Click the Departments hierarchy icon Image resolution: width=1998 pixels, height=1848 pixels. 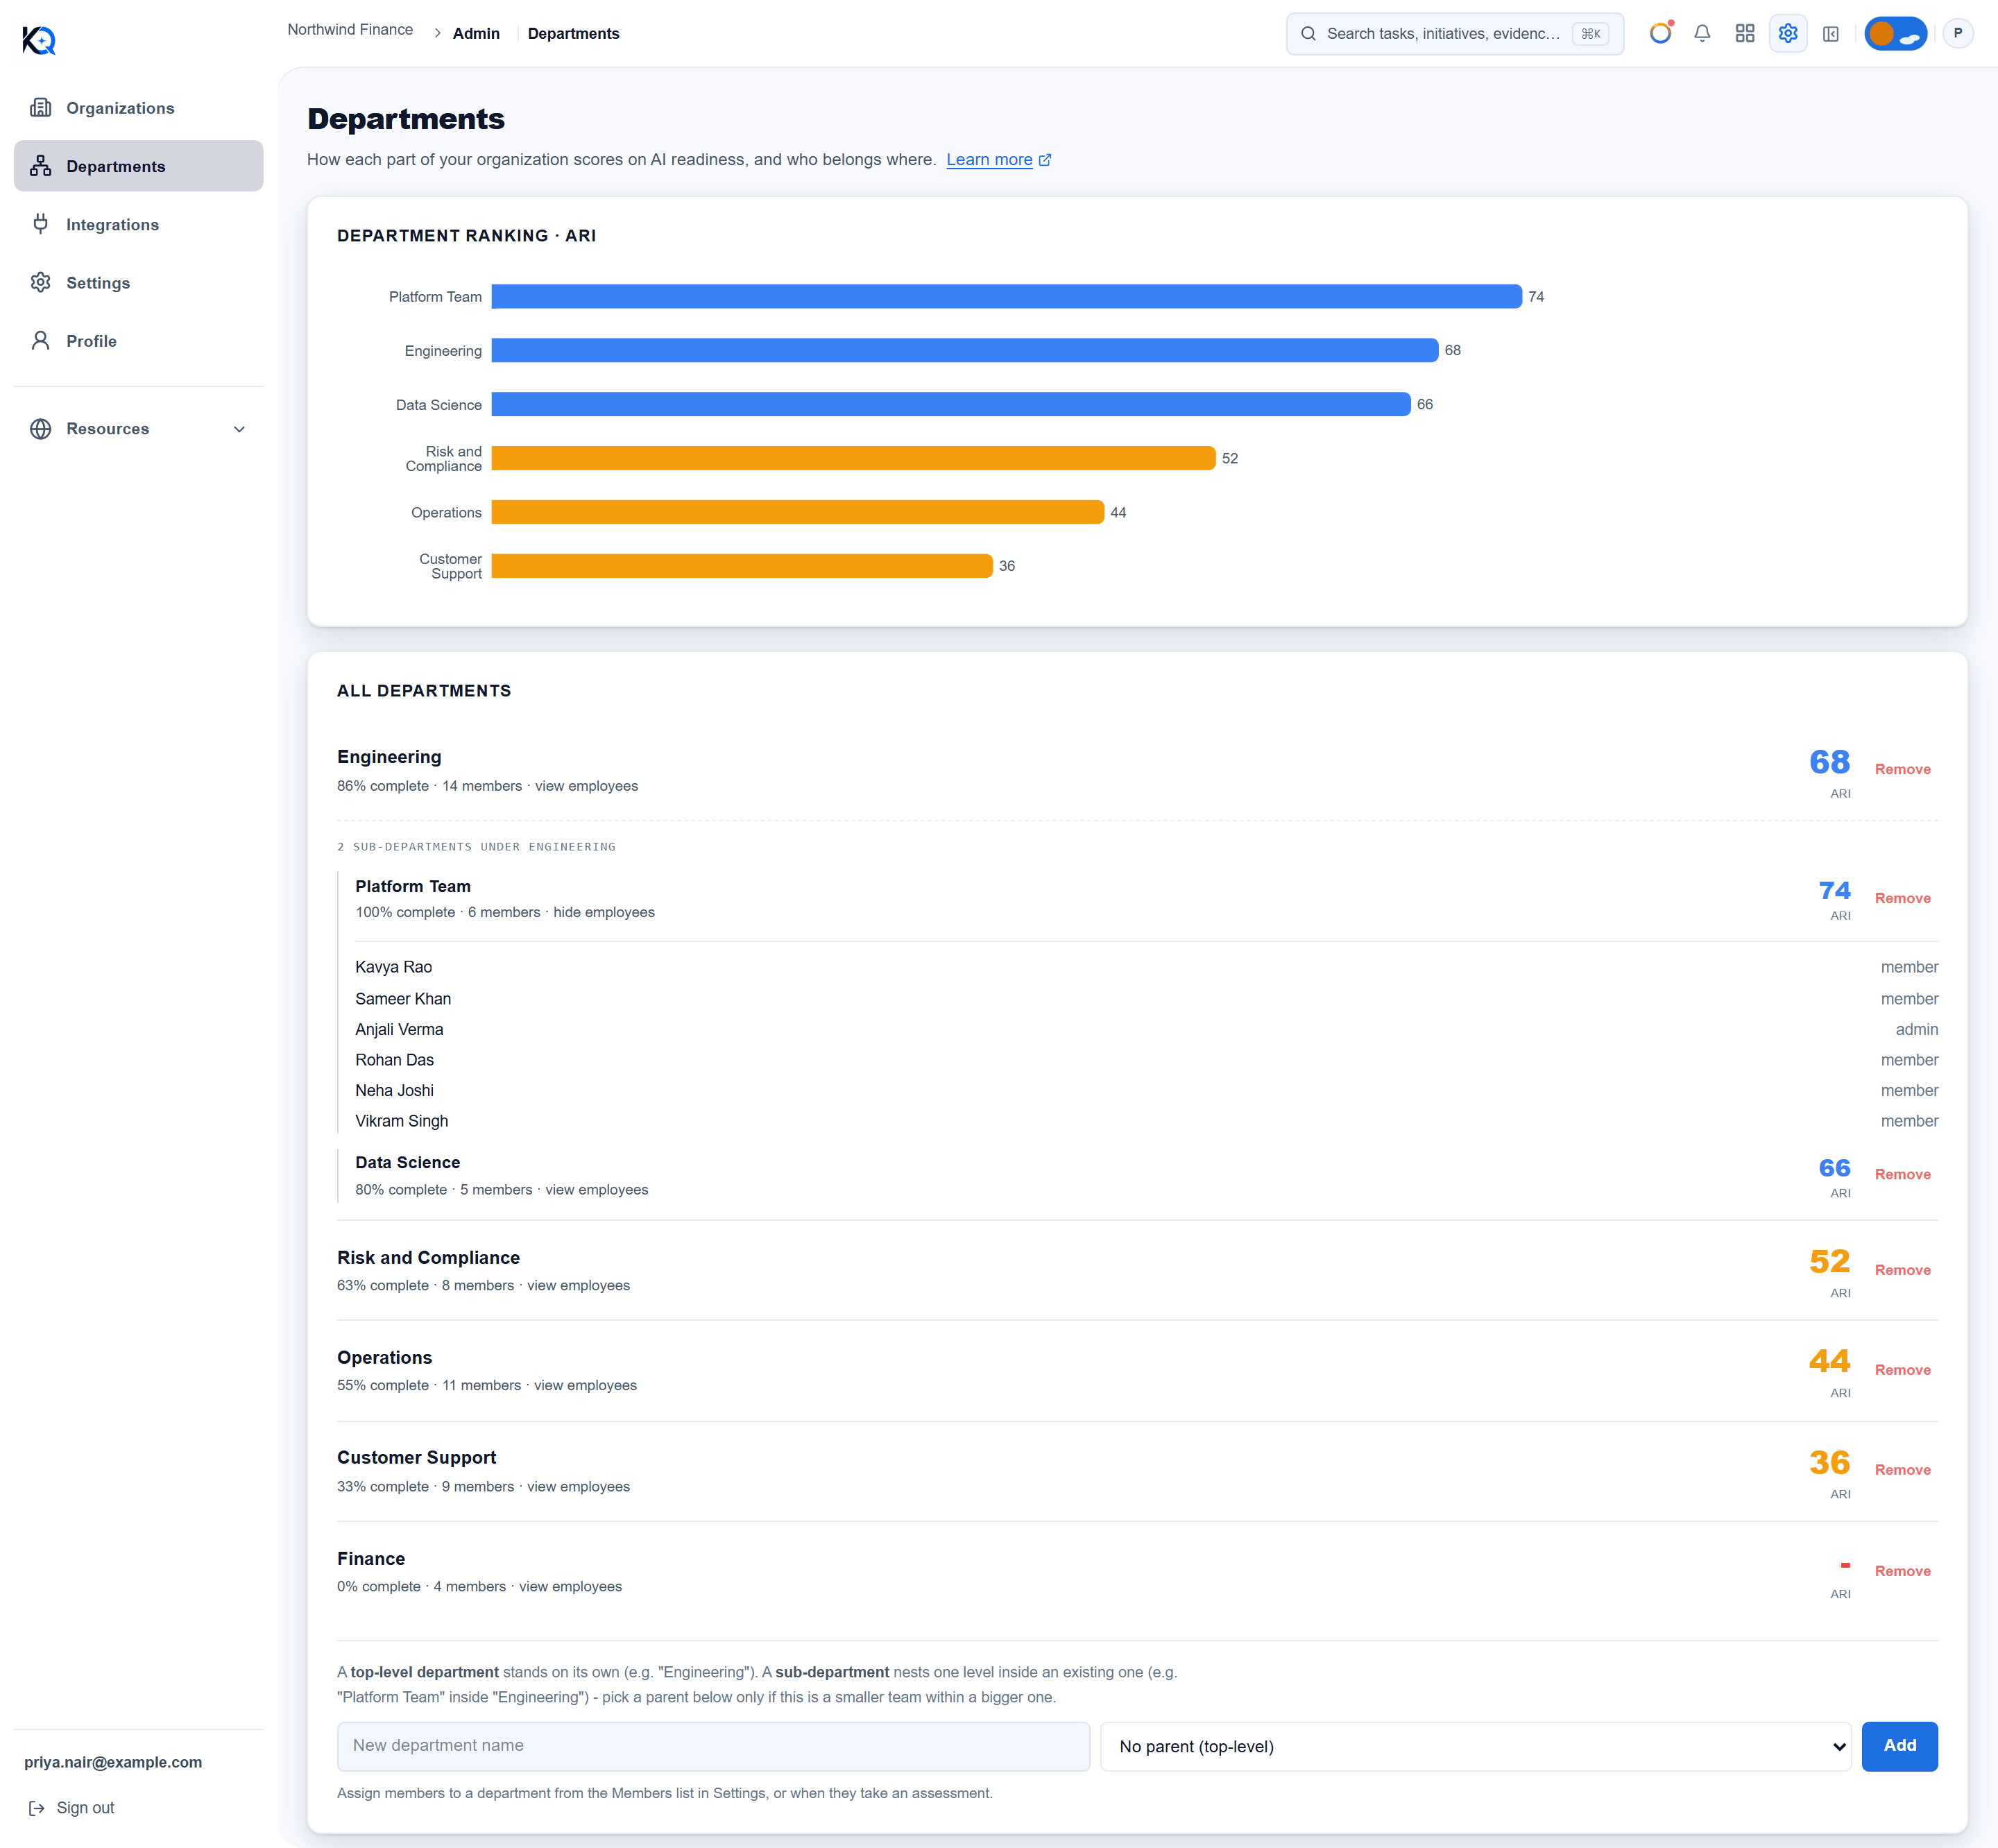click(41, 166)
